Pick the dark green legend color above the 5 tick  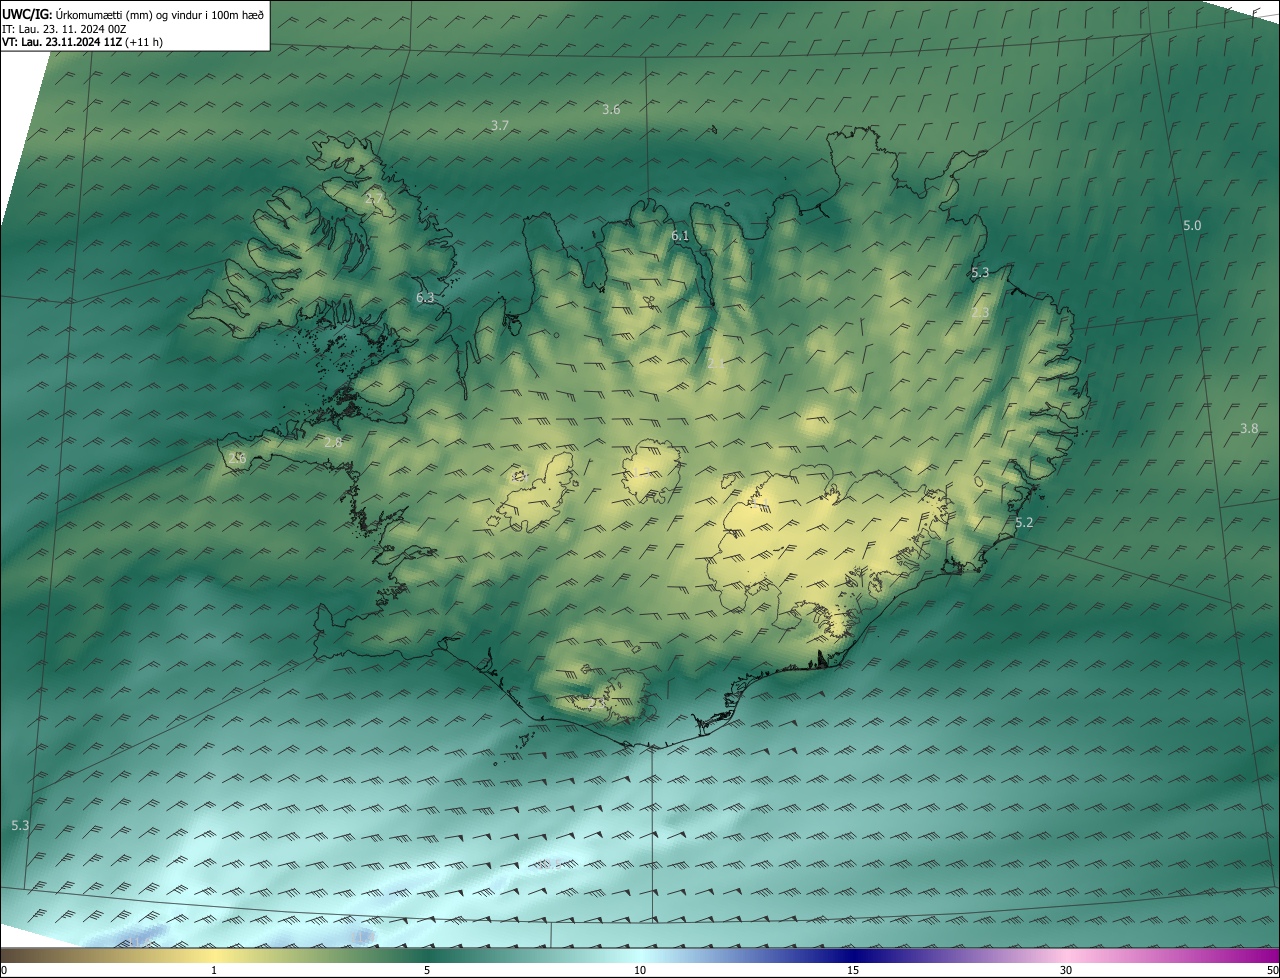(427, 955)
